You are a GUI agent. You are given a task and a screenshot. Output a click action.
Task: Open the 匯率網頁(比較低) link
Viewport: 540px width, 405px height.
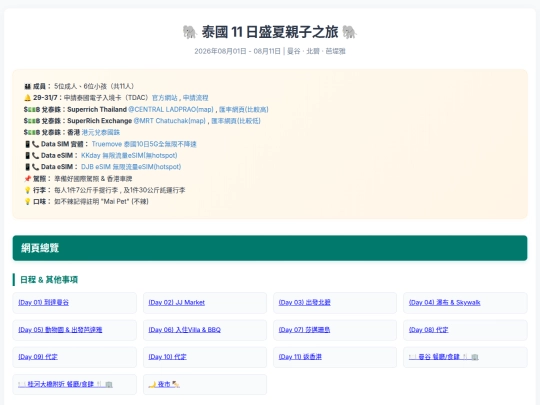coord(236,121)
